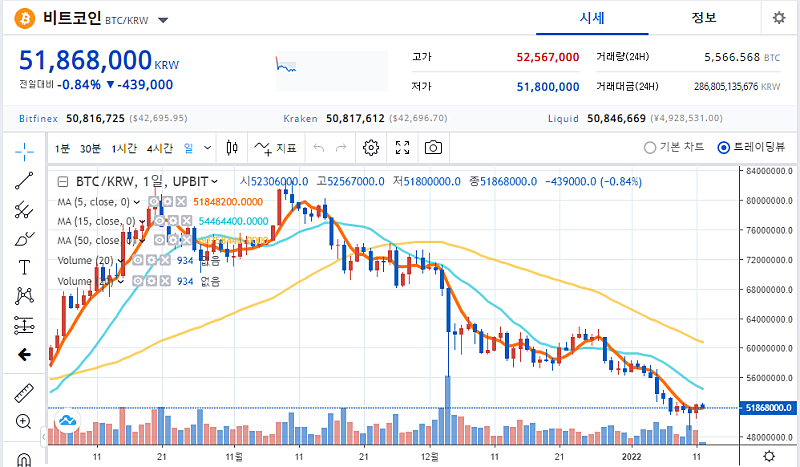800x467 pixels.
Task: Open settings for lower Volume (20) indicator
Action: pyautogui.click(x=152, y=281)
